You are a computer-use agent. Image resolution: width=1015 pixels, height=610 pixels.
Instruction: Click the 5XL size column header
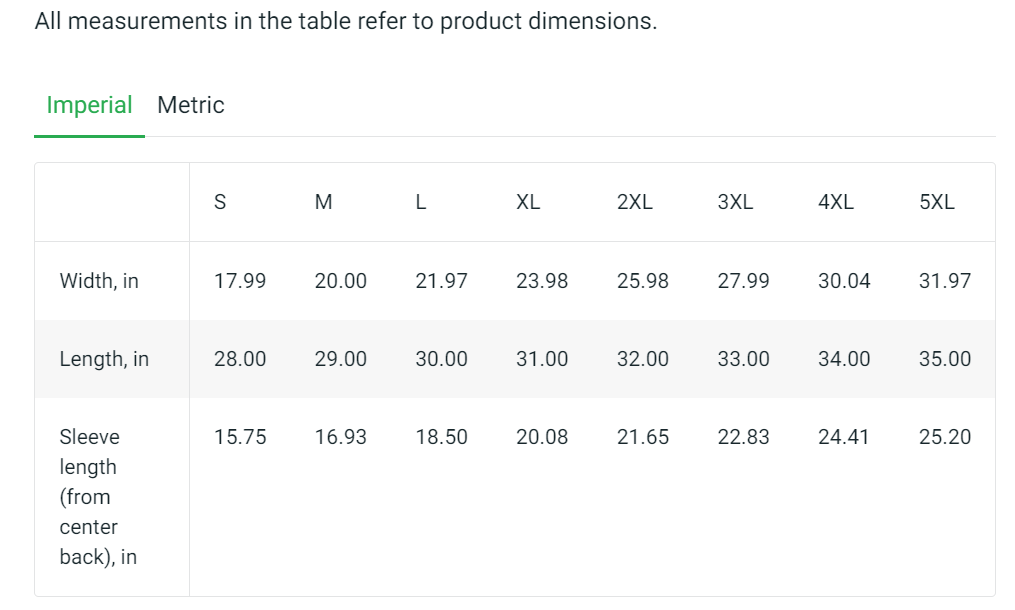click(x=937, y=202)
